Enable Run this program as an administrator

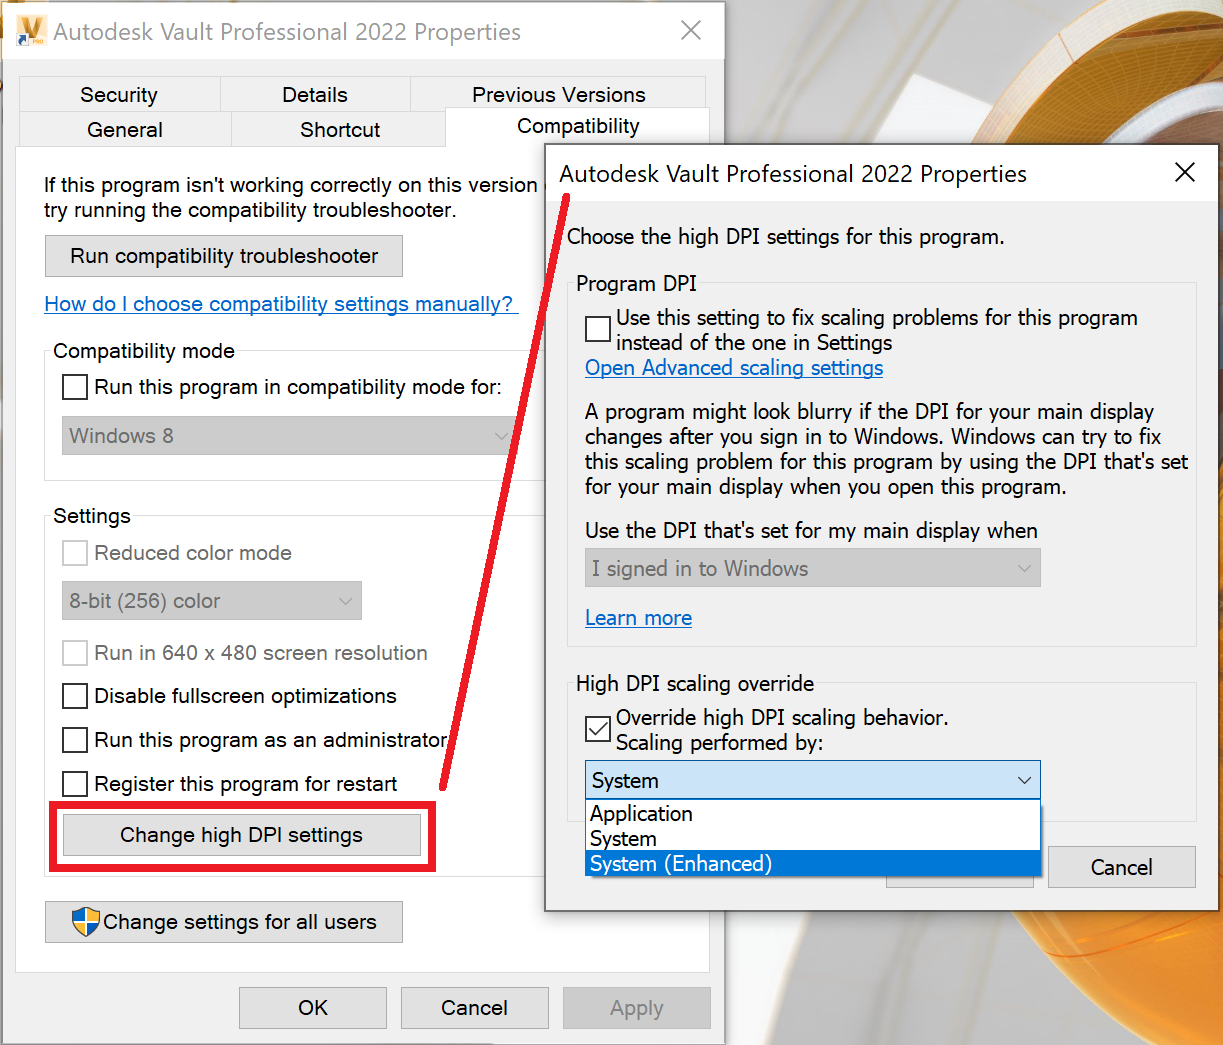74,740
